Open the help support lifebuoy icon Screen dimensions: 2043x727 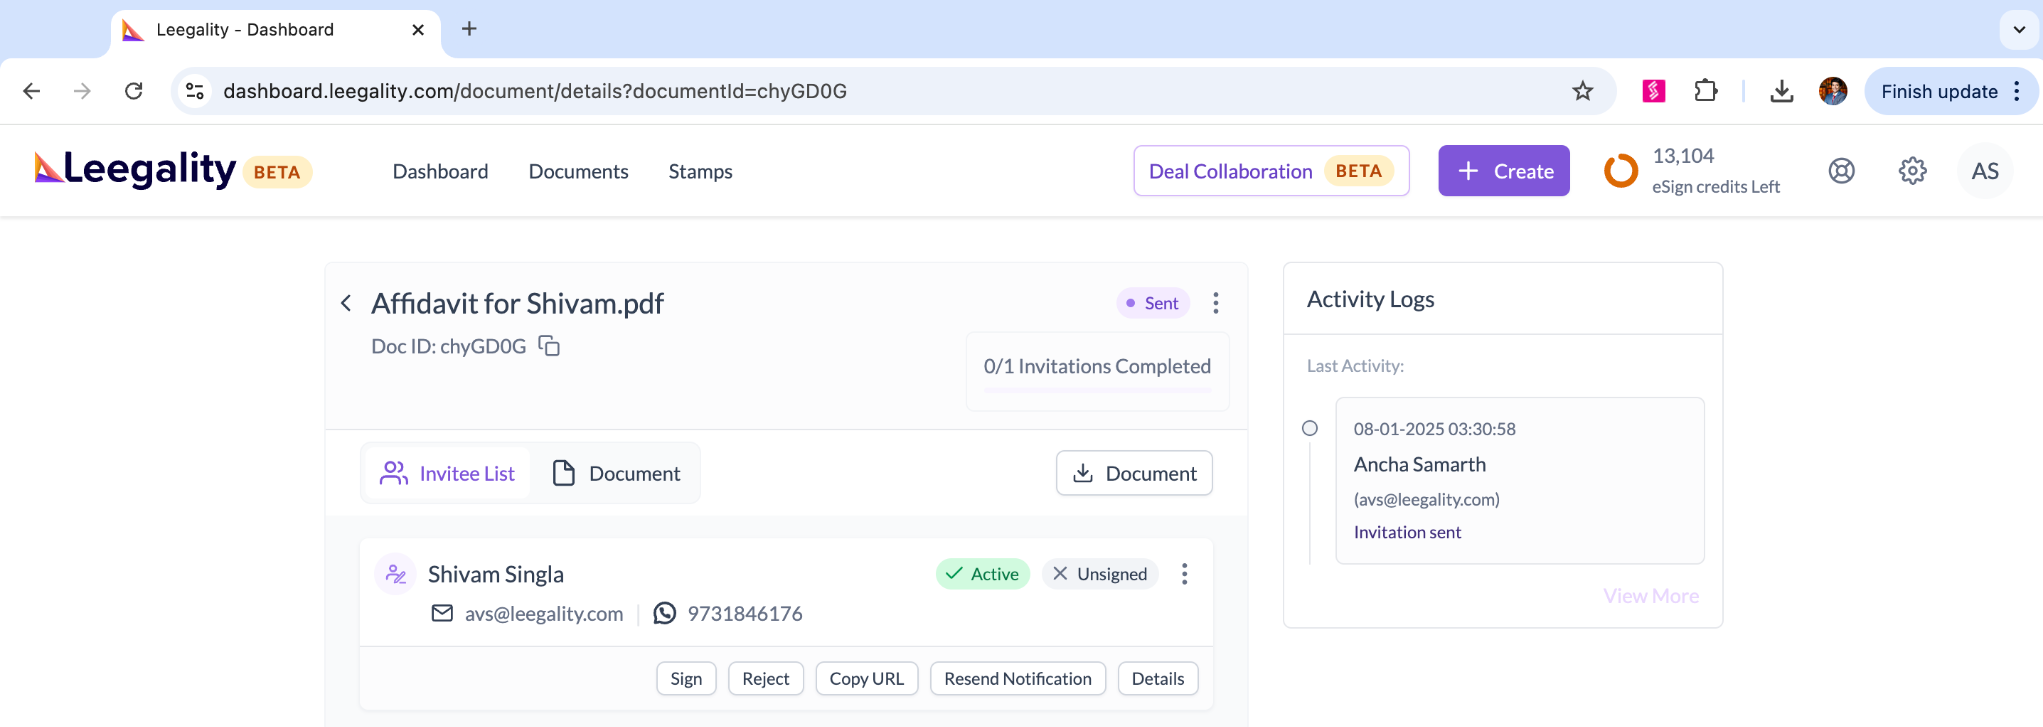pyautogui.click(x=1841, y=171)
